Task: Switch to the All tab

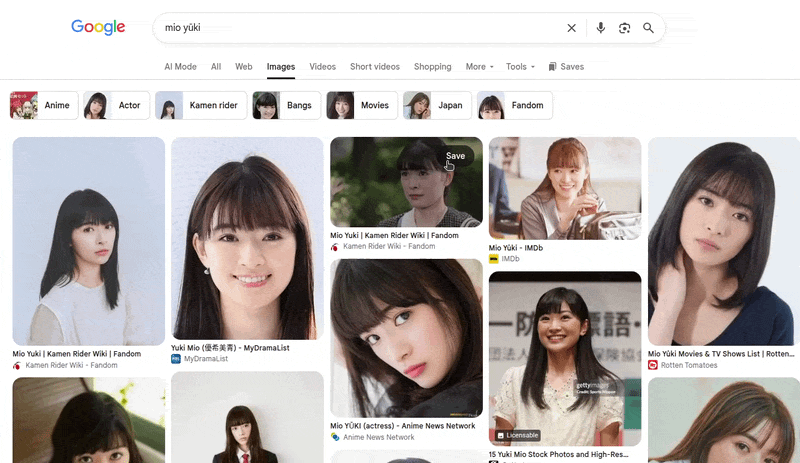Action: 216,66
